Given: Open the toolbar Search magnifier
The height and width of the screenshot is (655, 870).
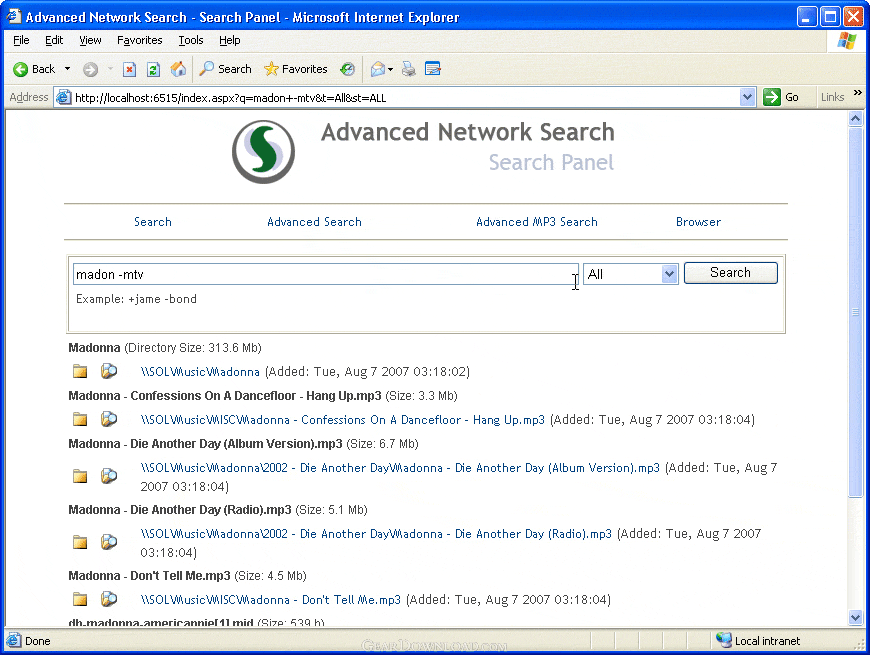Looking at the screenshot, I should 206,69.
